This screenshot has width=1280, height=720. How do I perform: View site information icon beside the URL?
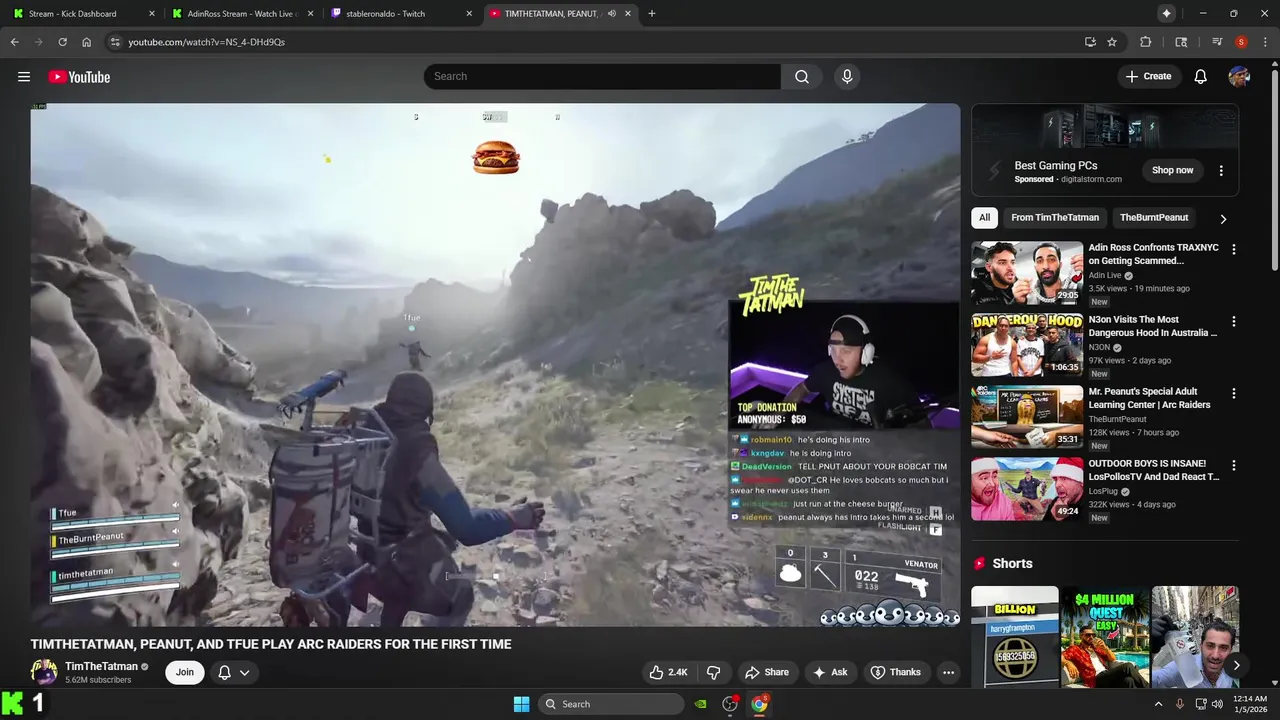[115, 42]
